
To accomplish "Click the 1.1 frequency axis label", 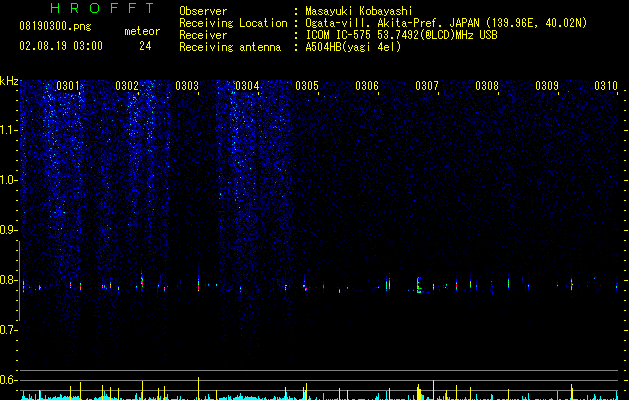I will [x=8, y=130].
